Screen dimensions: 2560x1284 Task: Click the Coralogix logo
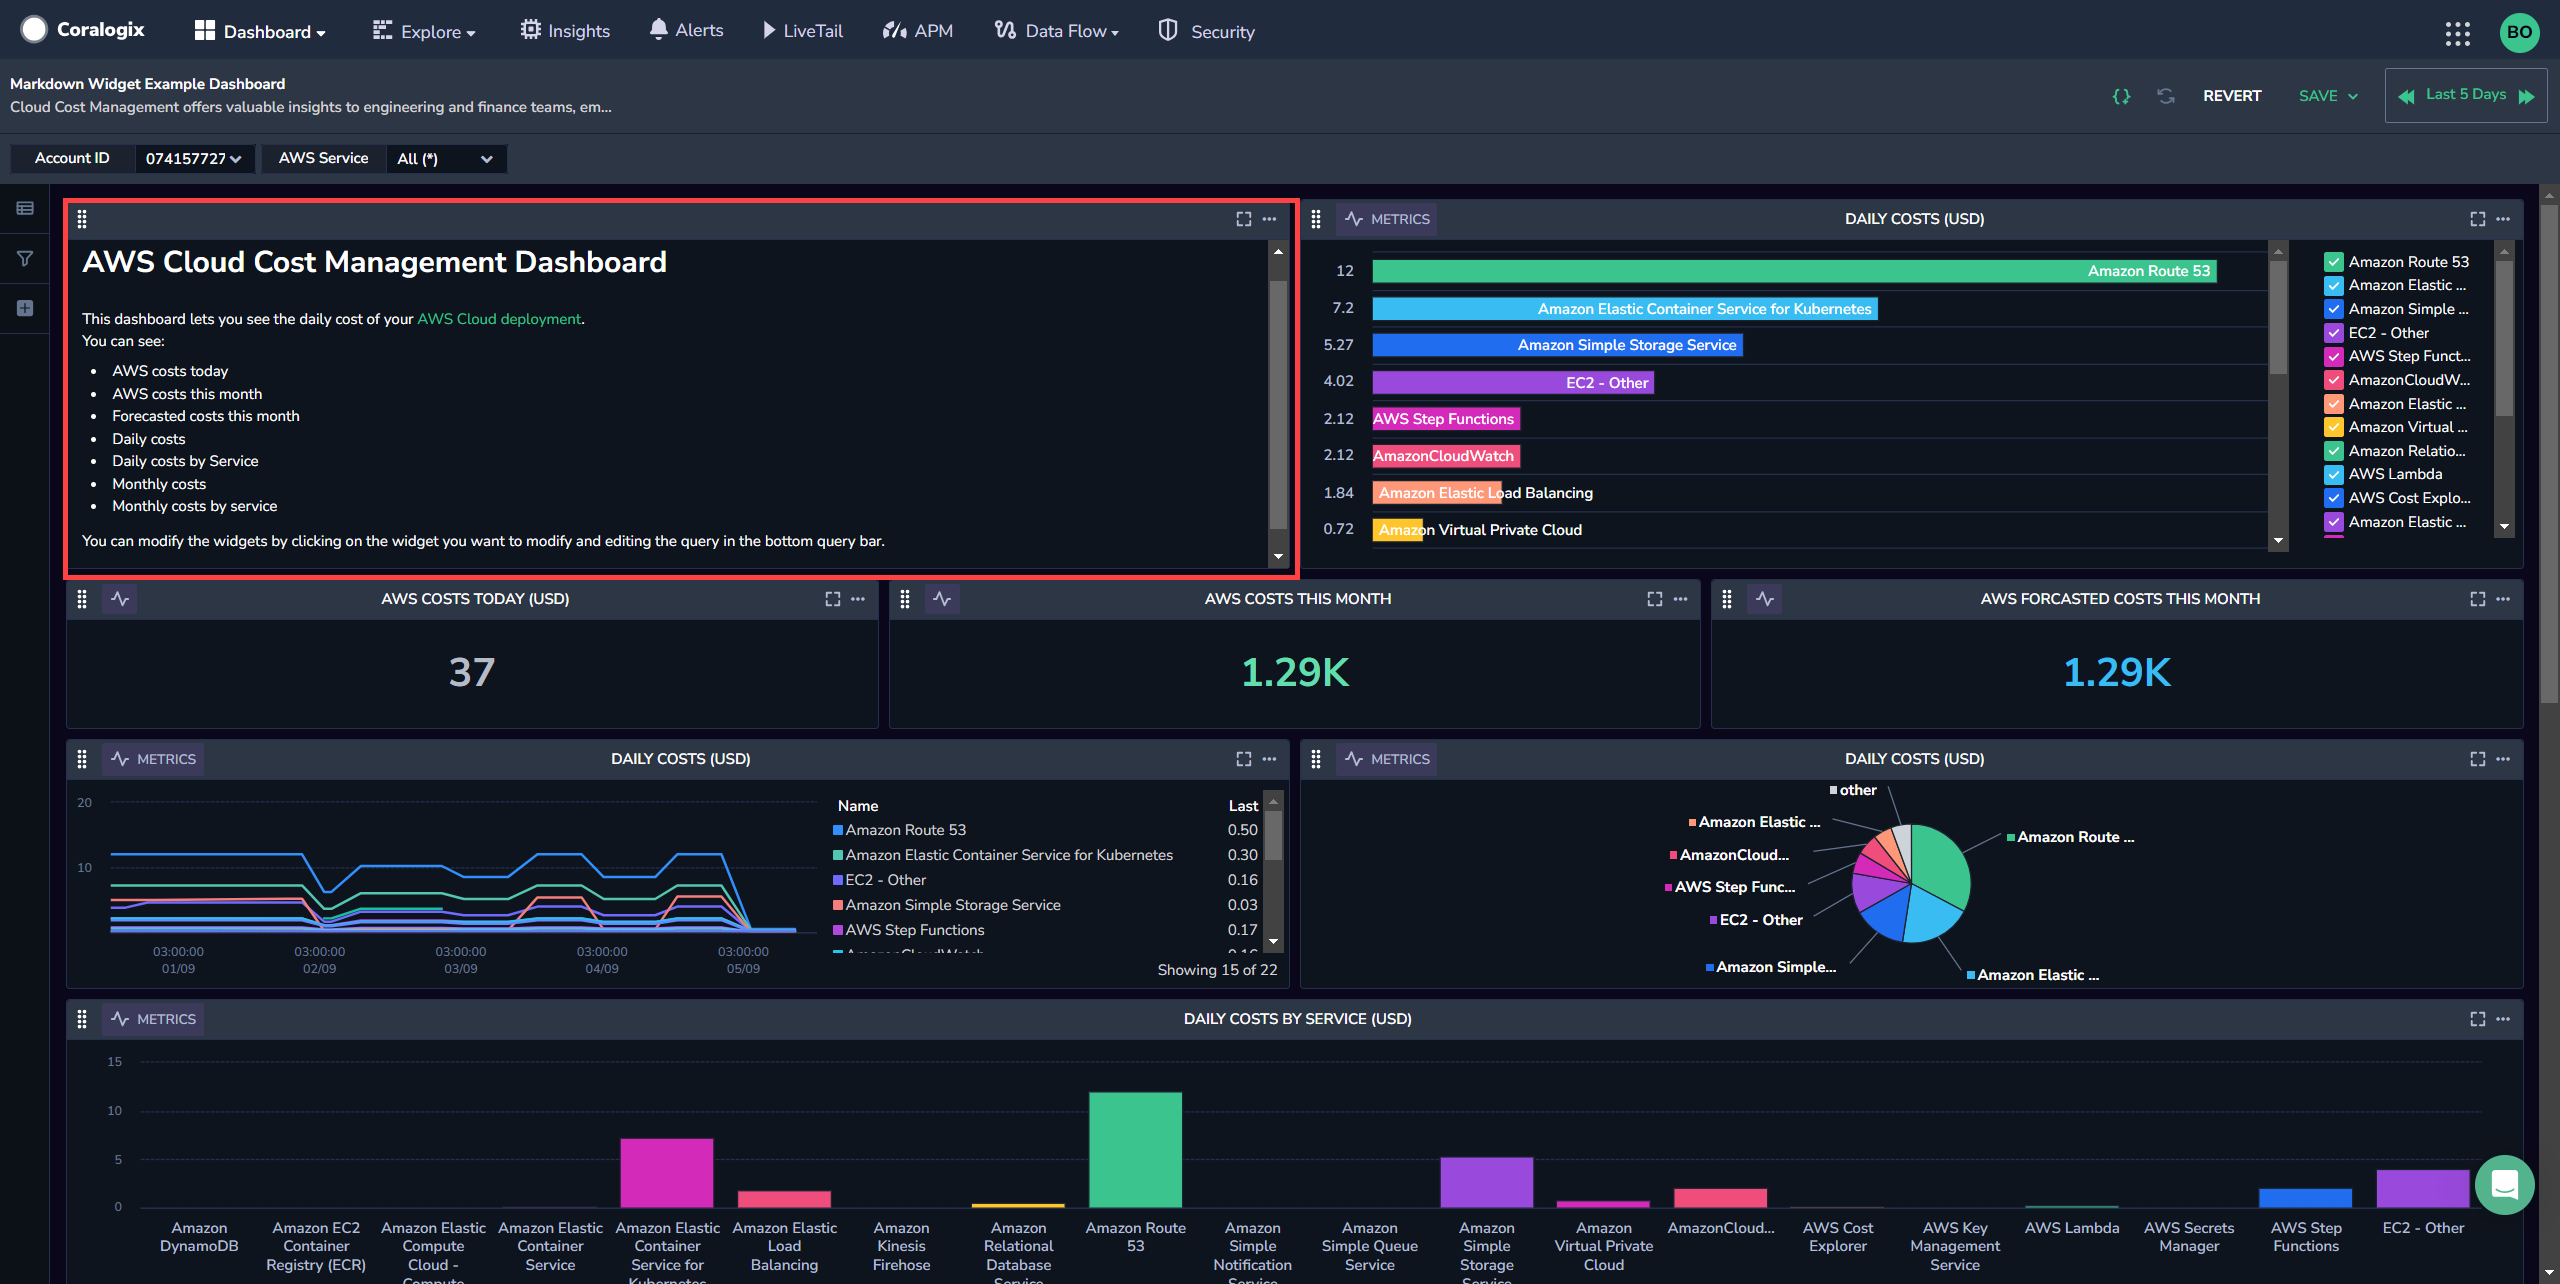[x=83, y=30]
